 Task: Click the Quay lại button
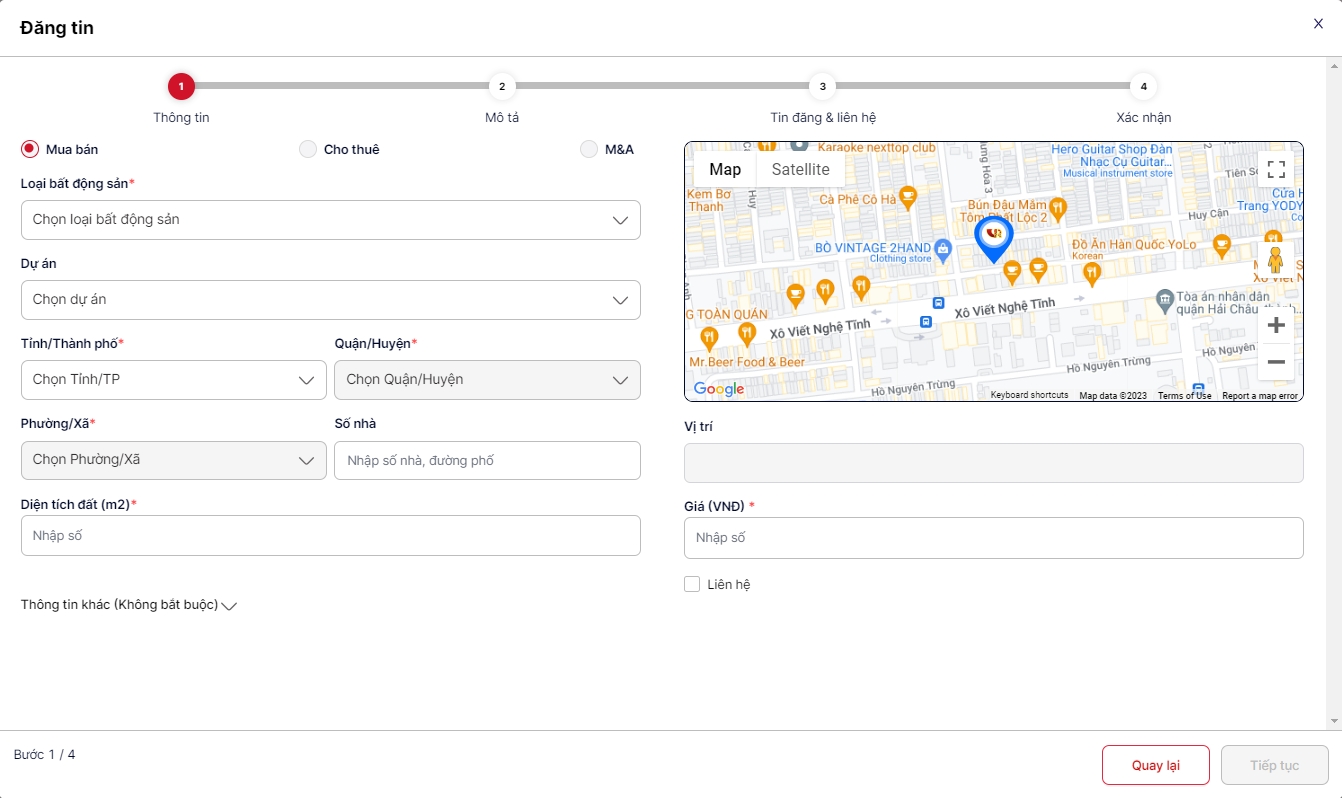pyautogui.click(x=1155, y=765)
